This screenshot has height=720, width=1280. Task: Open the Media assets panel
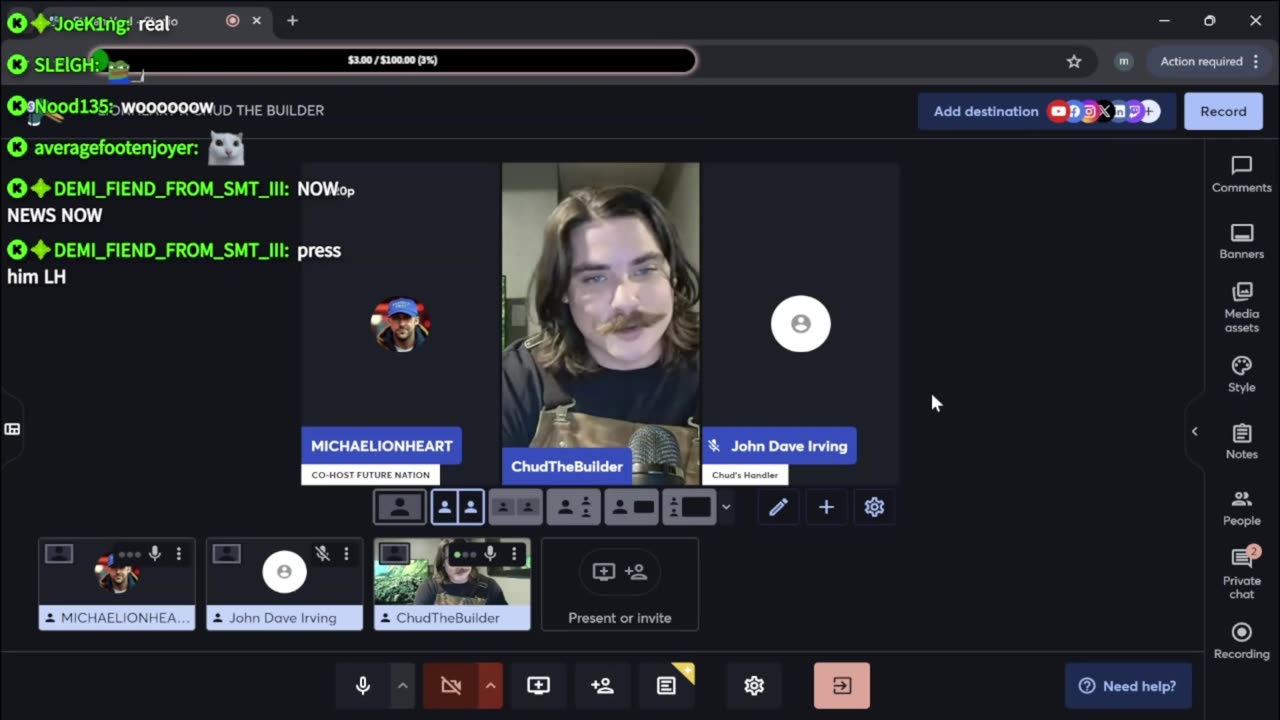tap(1241, 307)
